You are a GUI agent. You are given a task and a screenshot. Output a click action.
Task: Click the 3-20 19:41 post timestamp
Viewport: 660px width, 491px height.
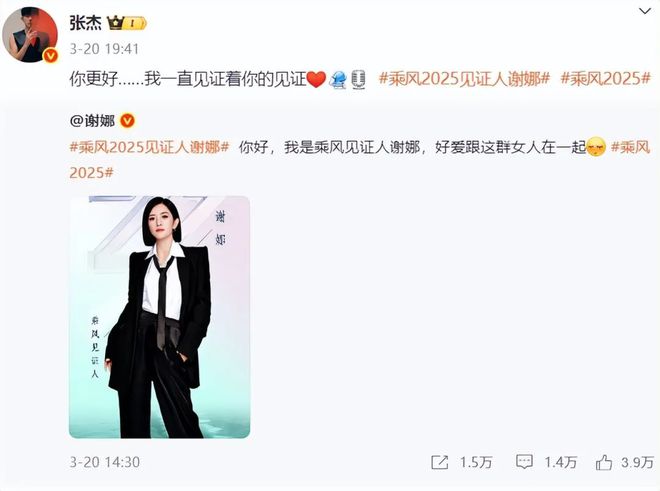[104, 49]
